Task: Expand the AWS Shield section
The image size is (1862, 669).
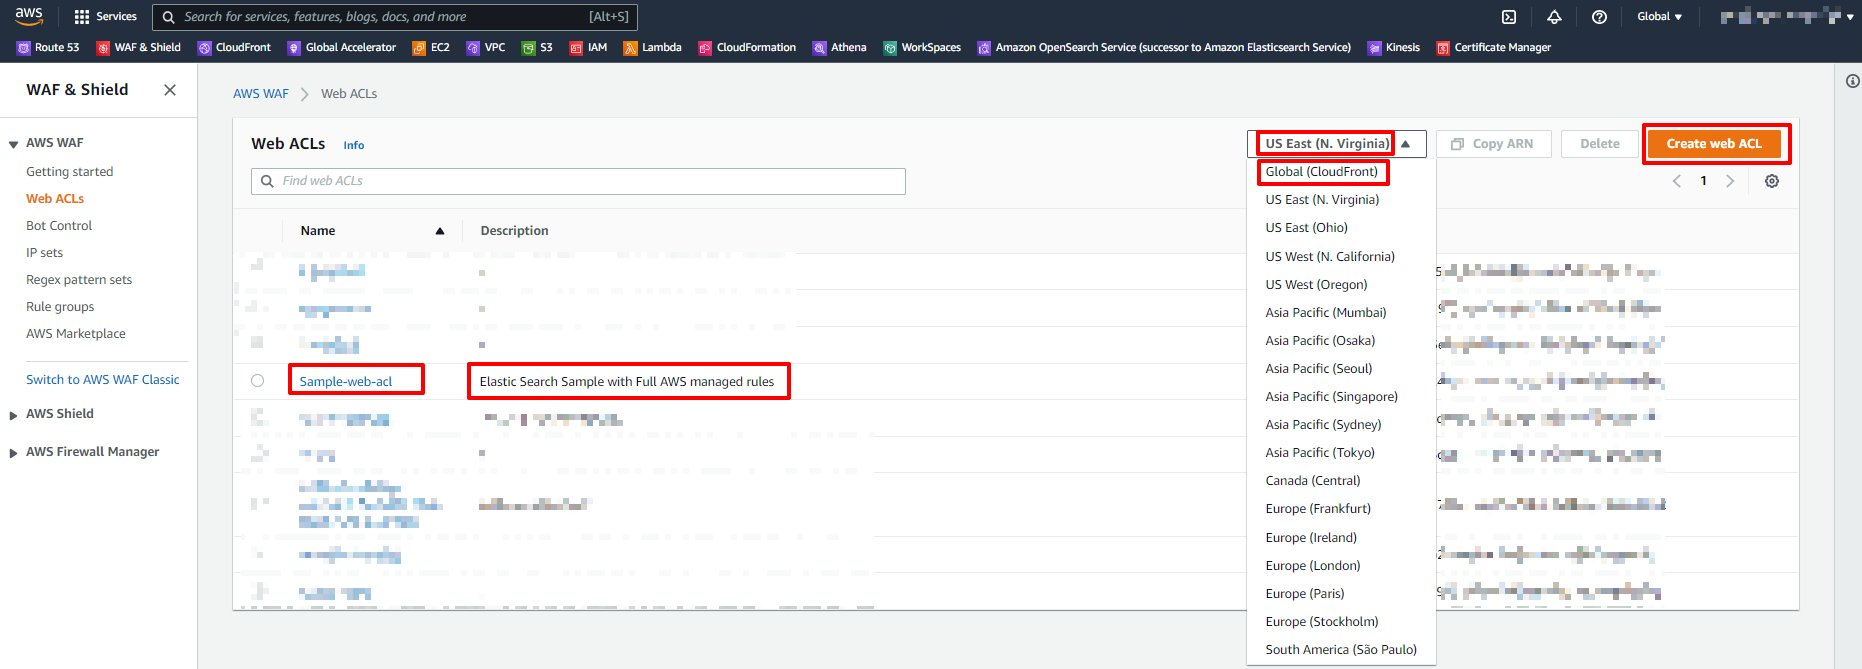Action: [x=14, y=414]
